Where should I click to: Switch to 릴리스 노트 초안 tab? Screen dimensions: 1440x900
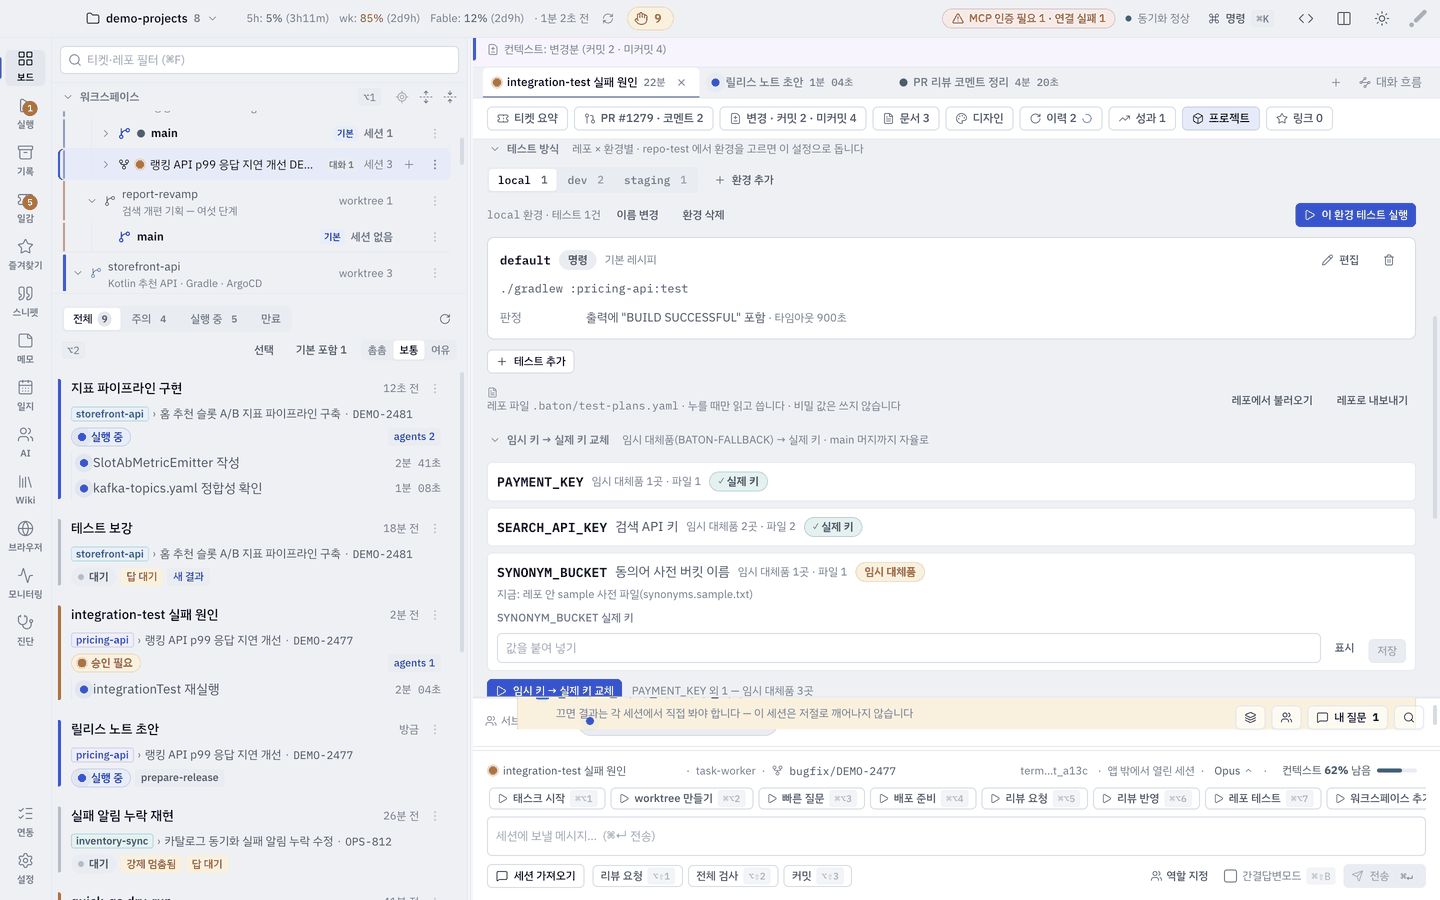click(782, 82)
